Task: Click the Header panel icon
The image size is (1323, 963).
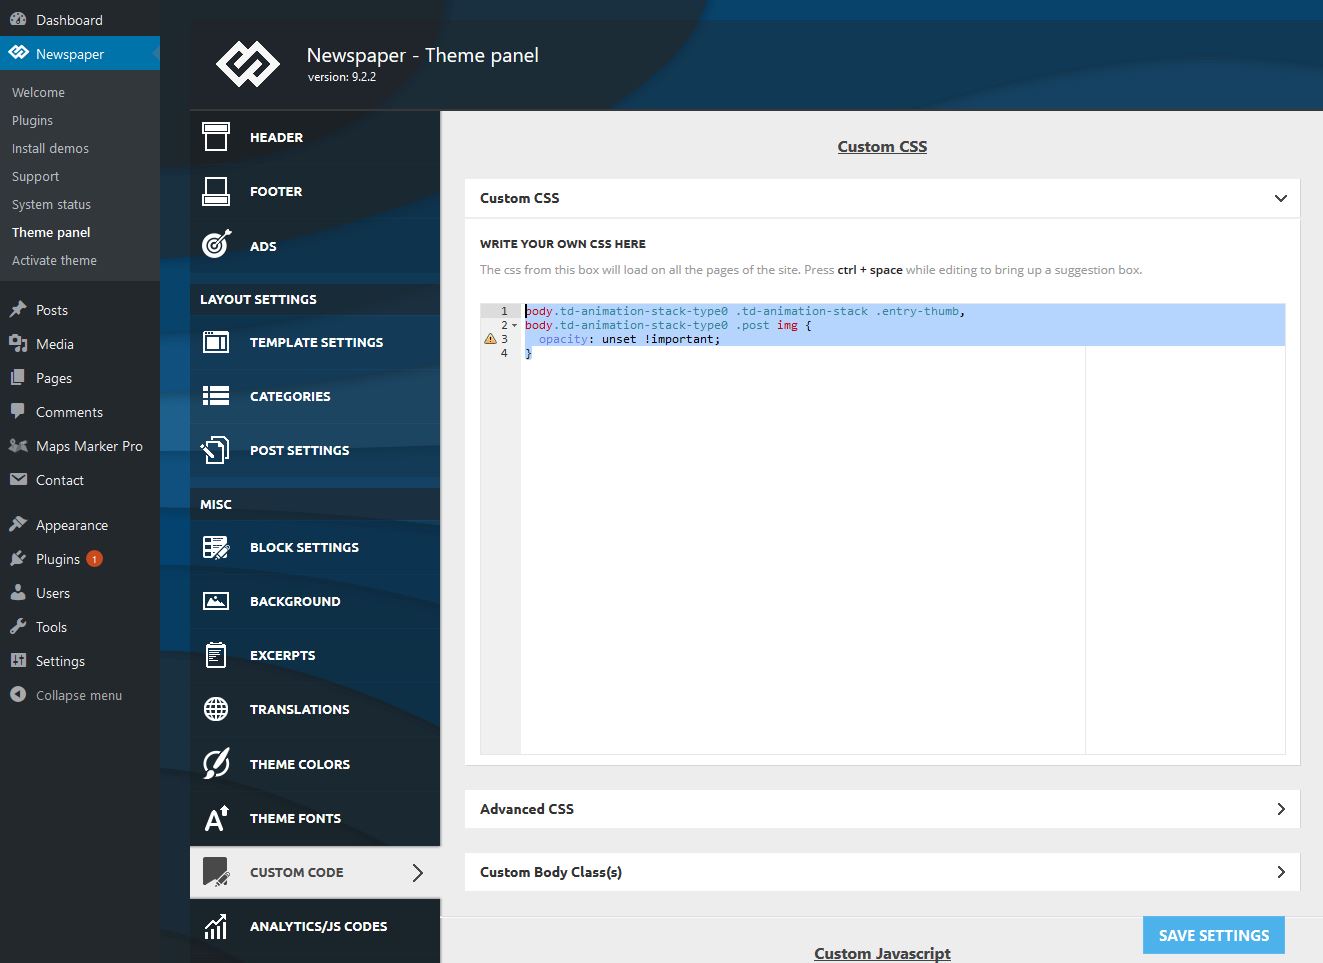Action: pyautogui.click(x=216, y=137)
